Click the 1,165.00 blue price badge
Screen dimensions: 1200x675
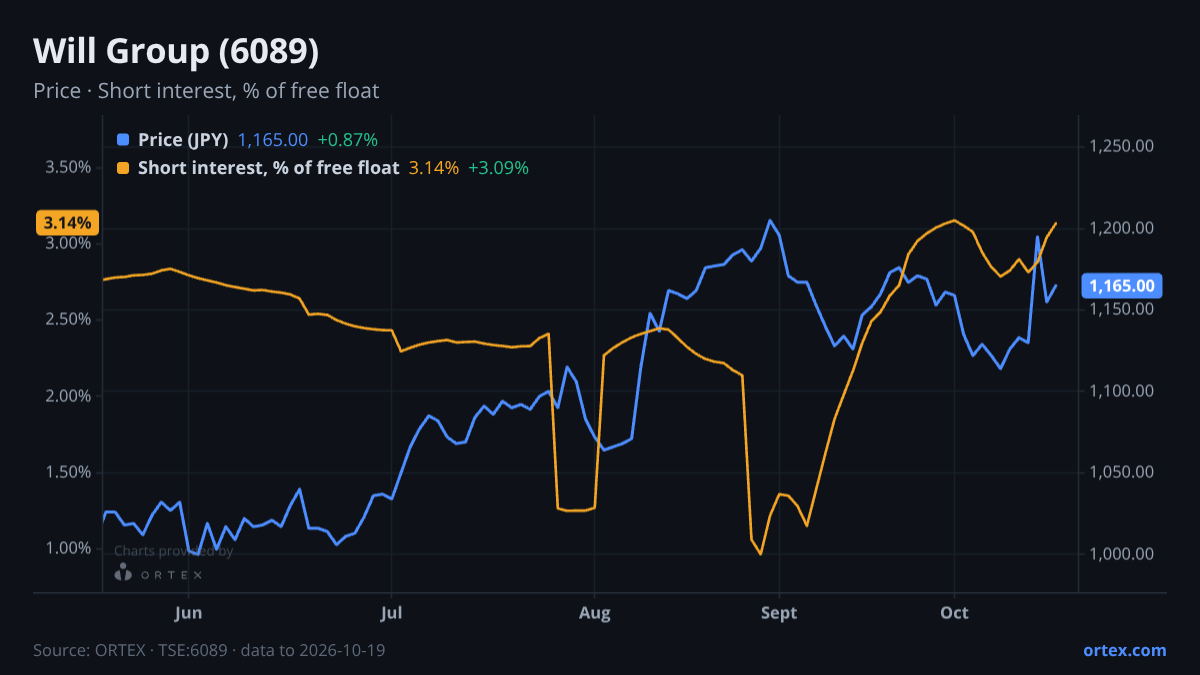click(1122, 286)
